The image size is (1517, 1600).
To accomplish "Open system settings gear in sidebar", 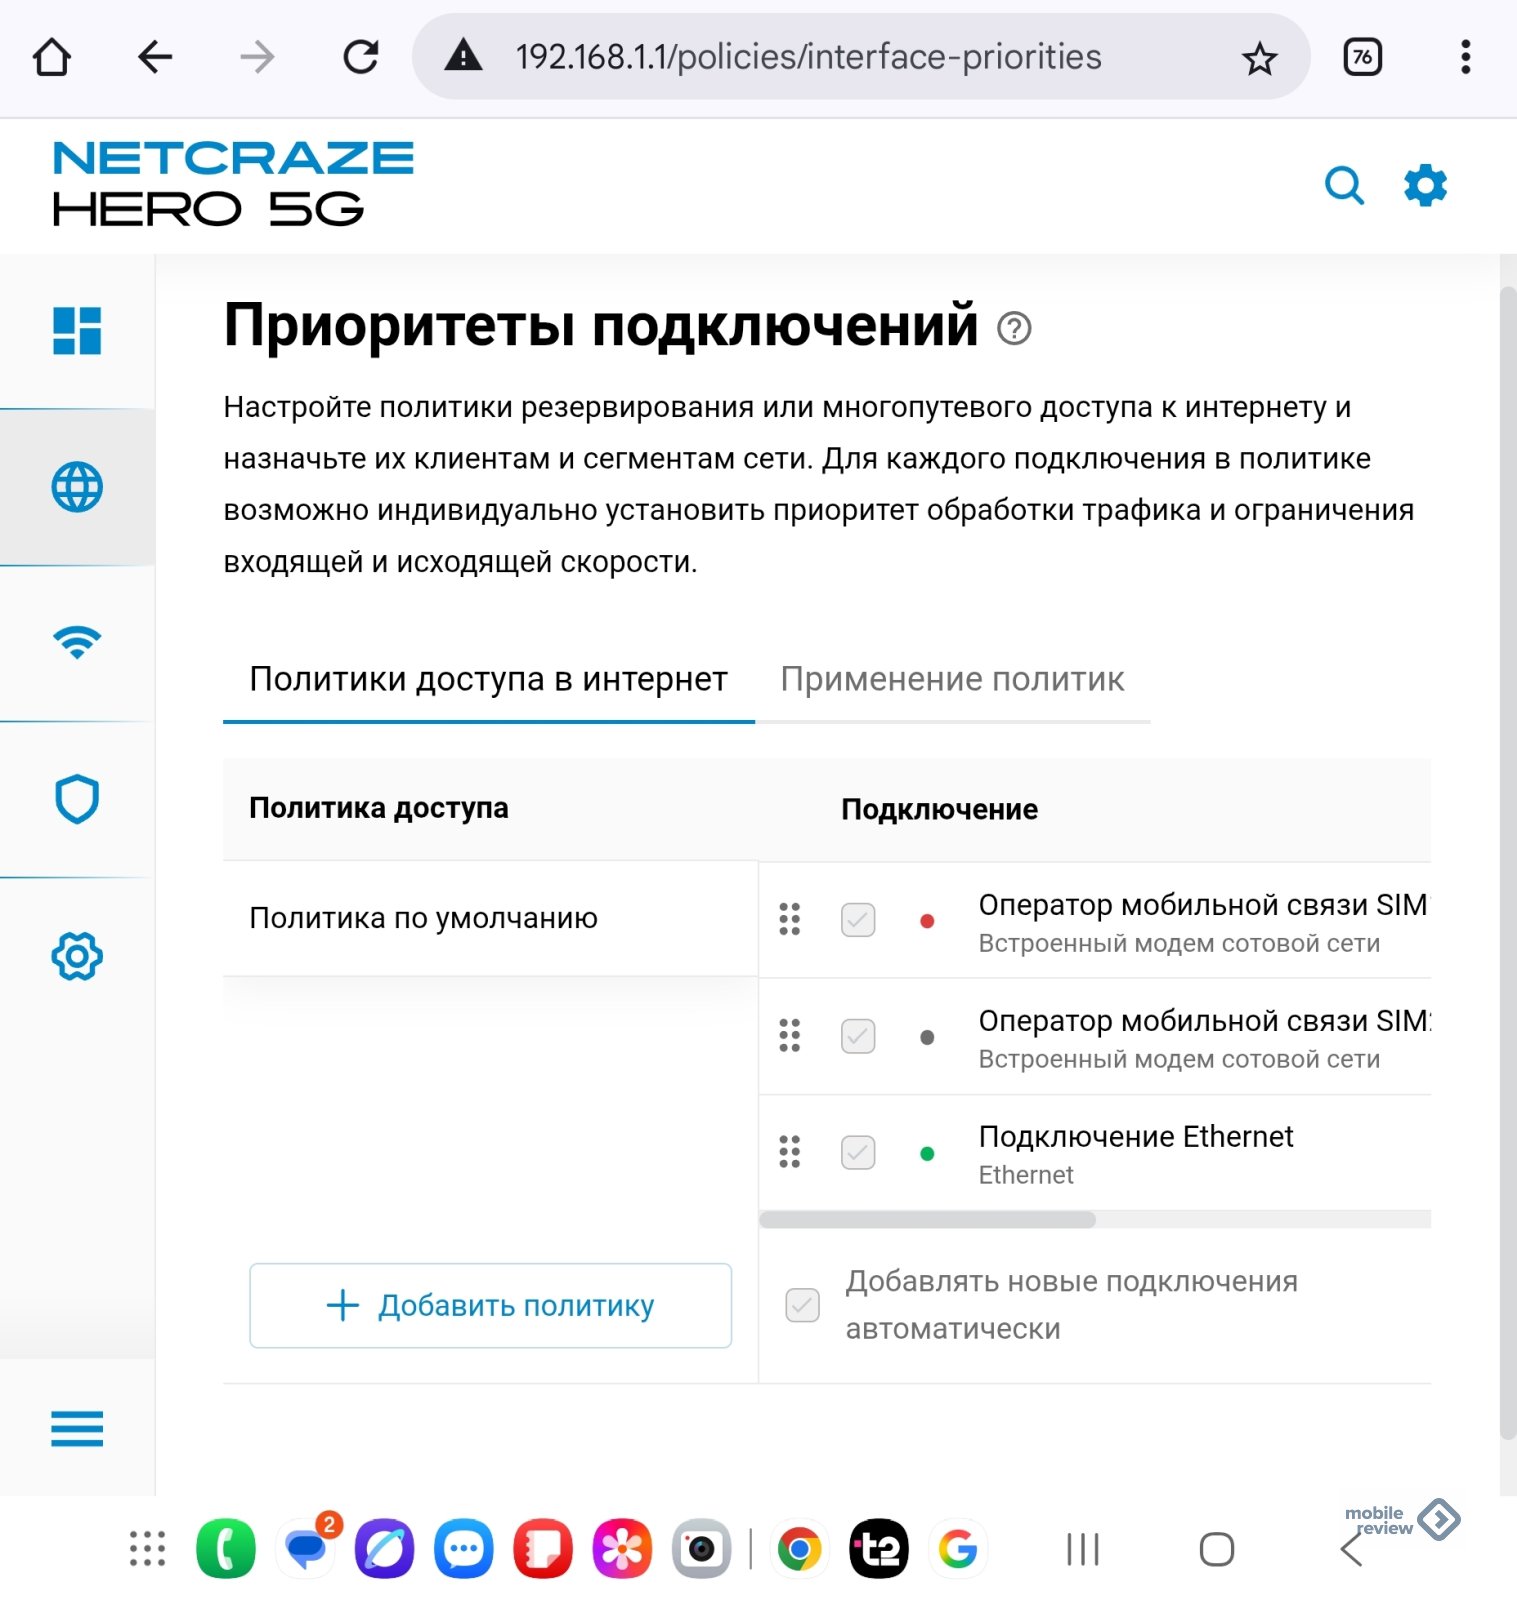I will [77, 956].
